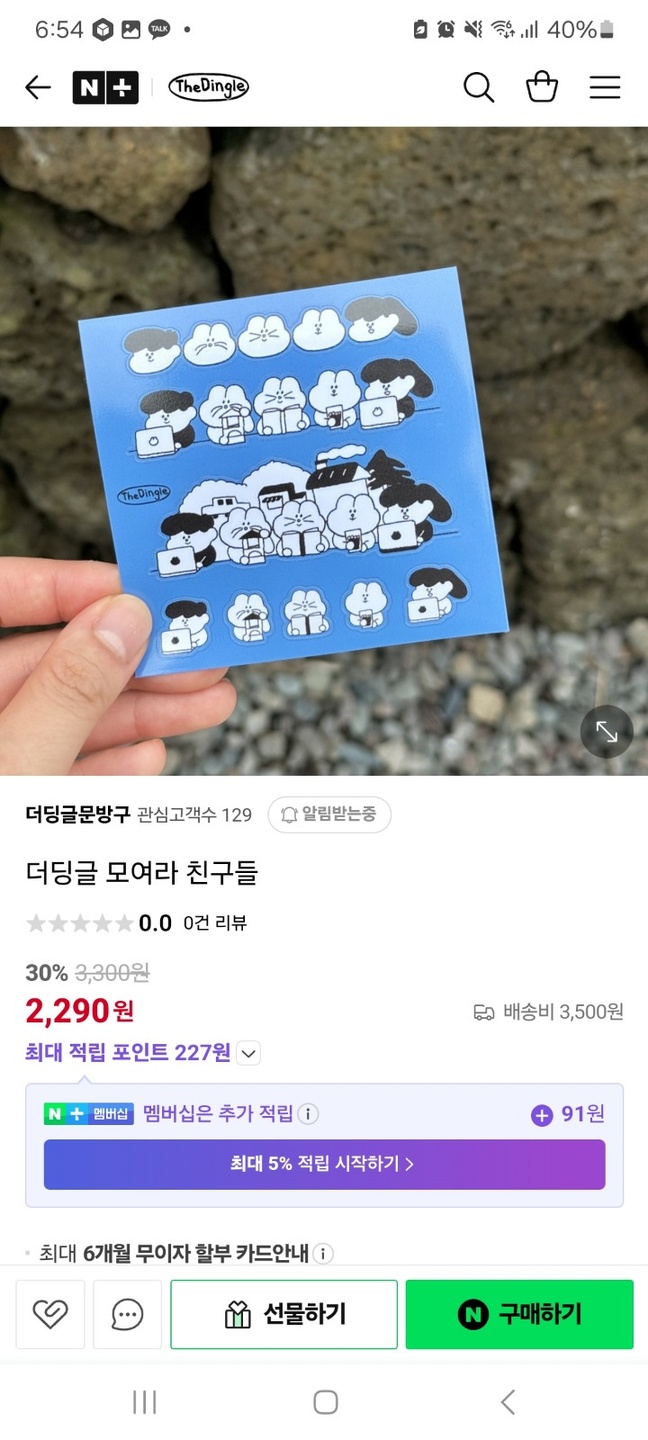
Task: Tap the Android home navigation button
Action: click(325, 1402)
